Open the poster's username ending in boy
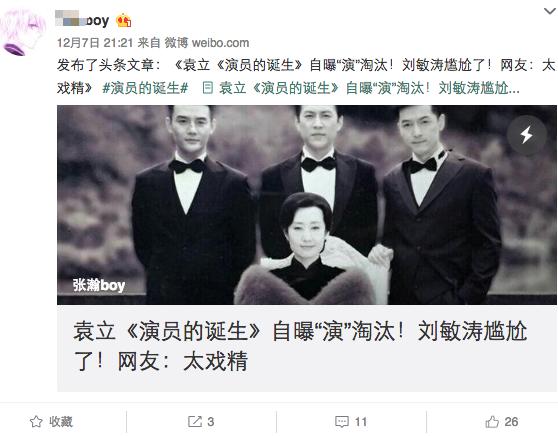Image resolution: width=558 pixels, height=436 pixels. pyautogui.click(x=82, y=20)
